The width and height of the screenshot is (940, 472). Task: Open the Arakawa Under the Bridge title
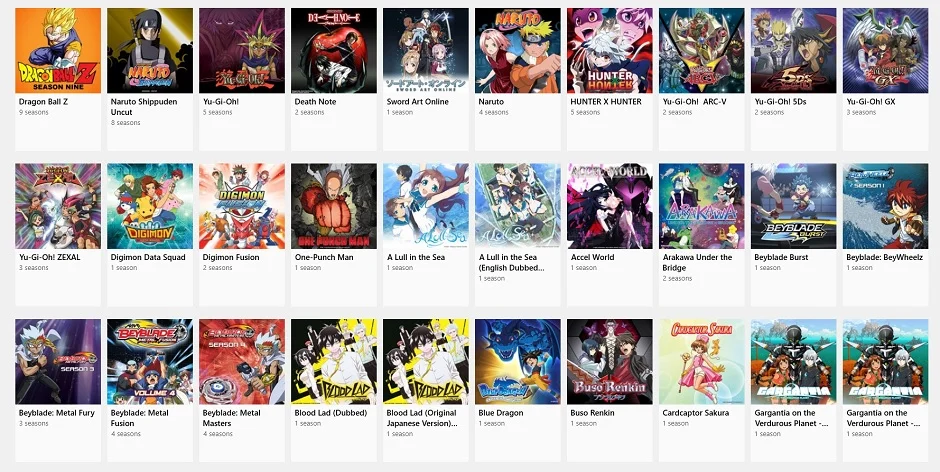(x=697, y=262)
